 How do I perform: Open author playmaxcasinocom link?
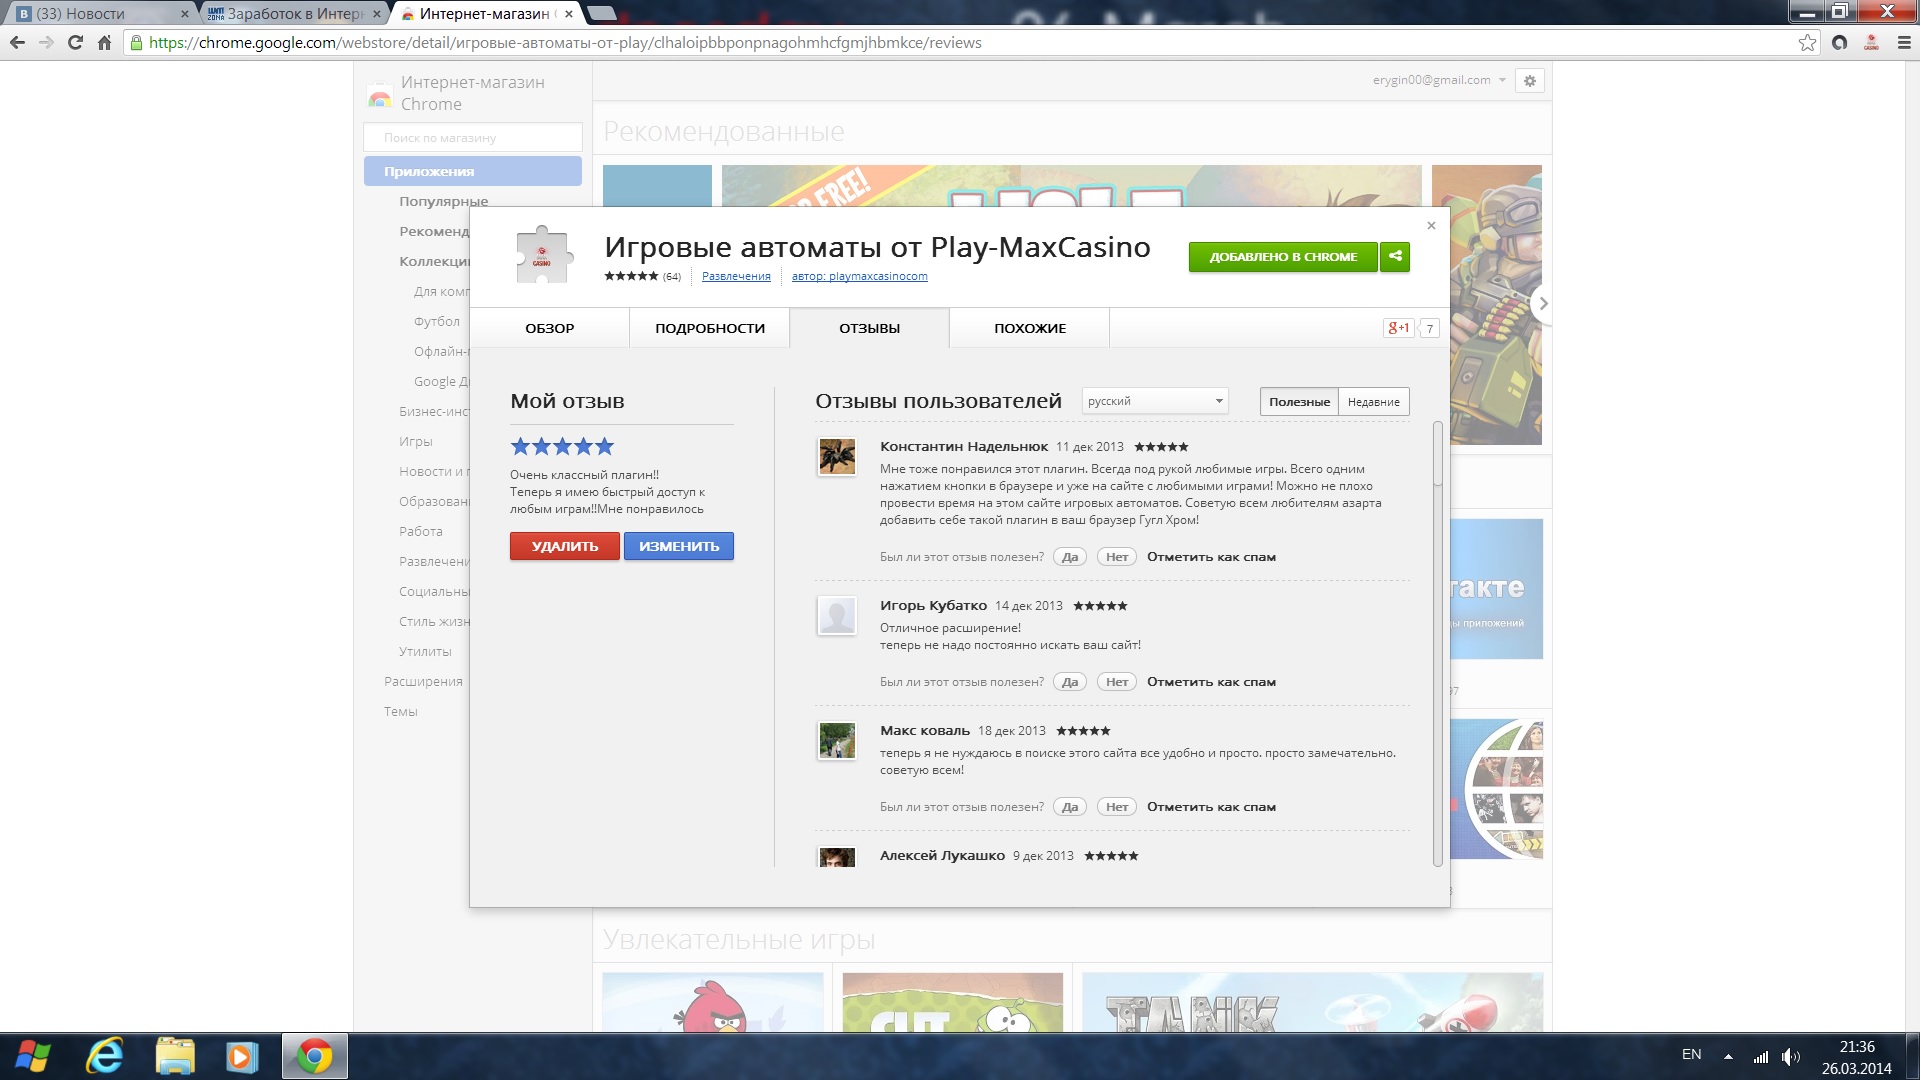point(859,276)
